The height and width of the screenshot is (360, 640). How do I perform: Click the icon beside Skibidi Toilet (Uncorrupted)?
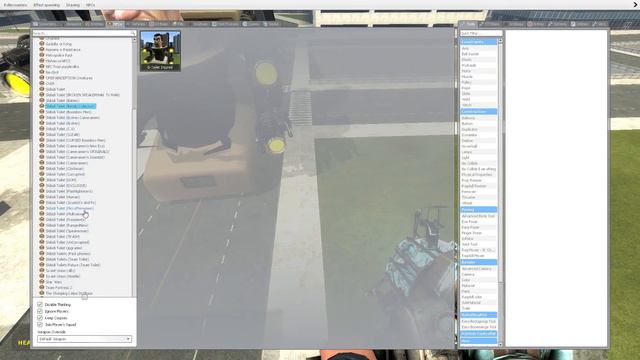point(42,242)
